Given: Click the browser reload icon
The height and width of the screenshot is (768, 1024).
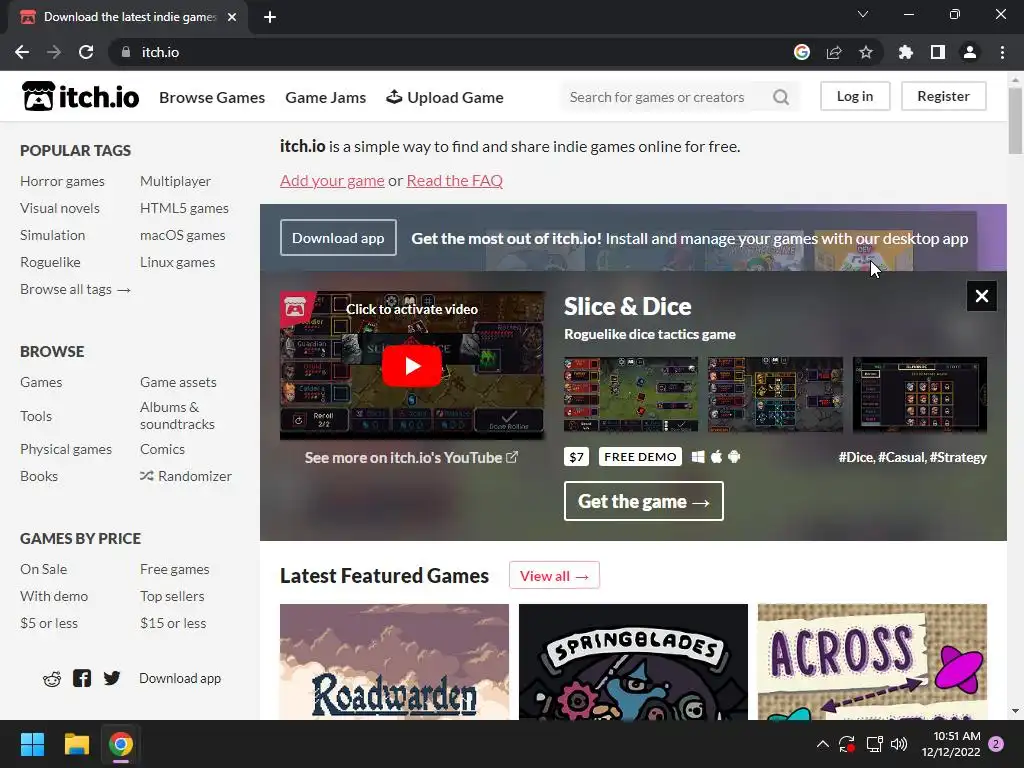Looking at the screenshot, I should (86, 52).
